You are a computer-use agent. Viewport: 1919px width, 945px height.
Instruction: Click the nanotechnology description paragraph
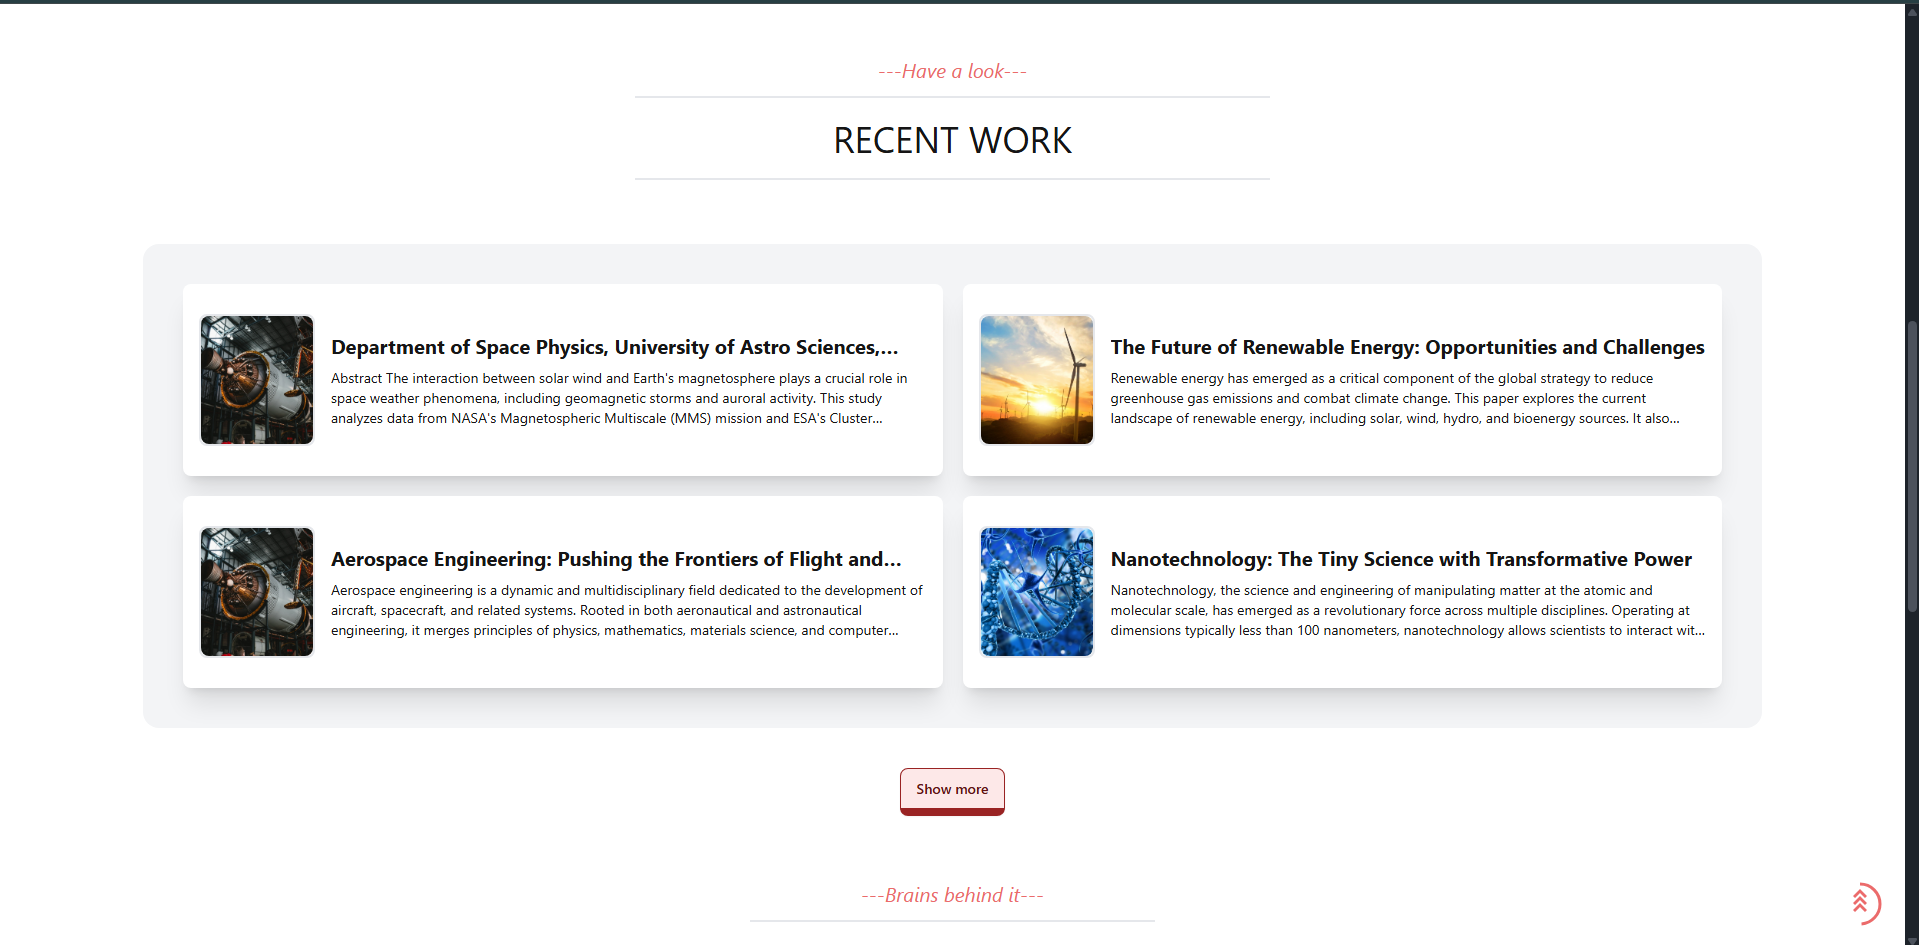pyautogui.click(x=1407, y=610)
